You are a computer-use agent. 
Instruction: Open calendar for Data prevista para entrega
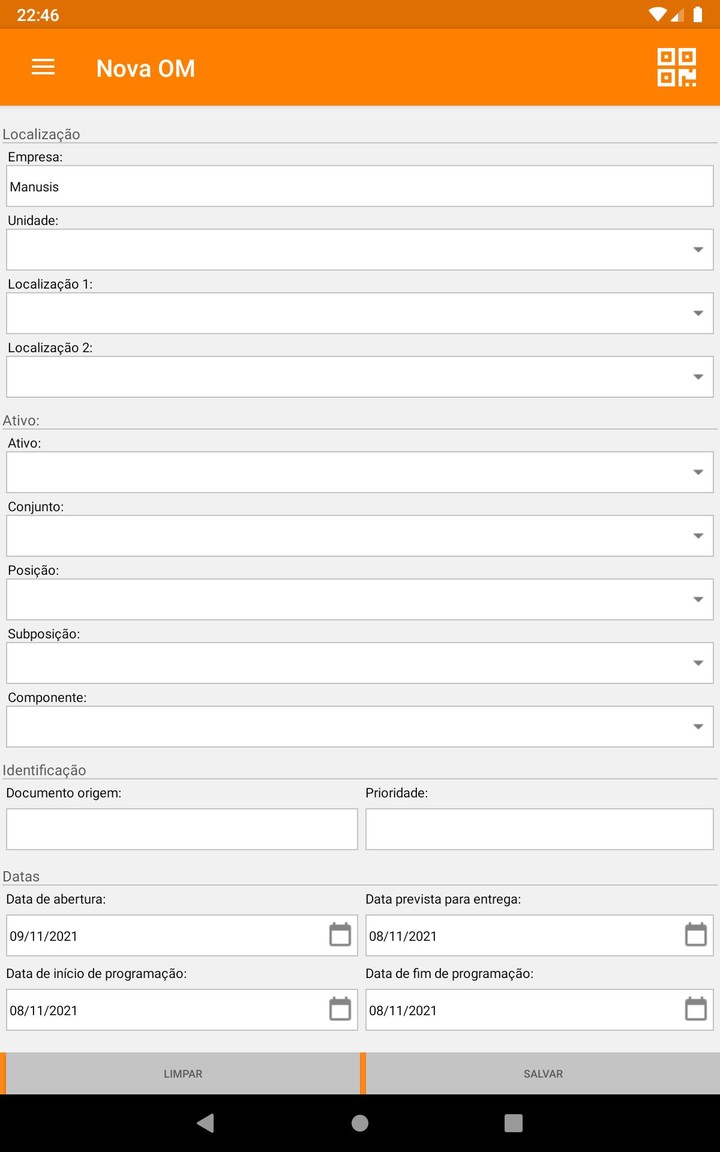[x=696, y=934]
